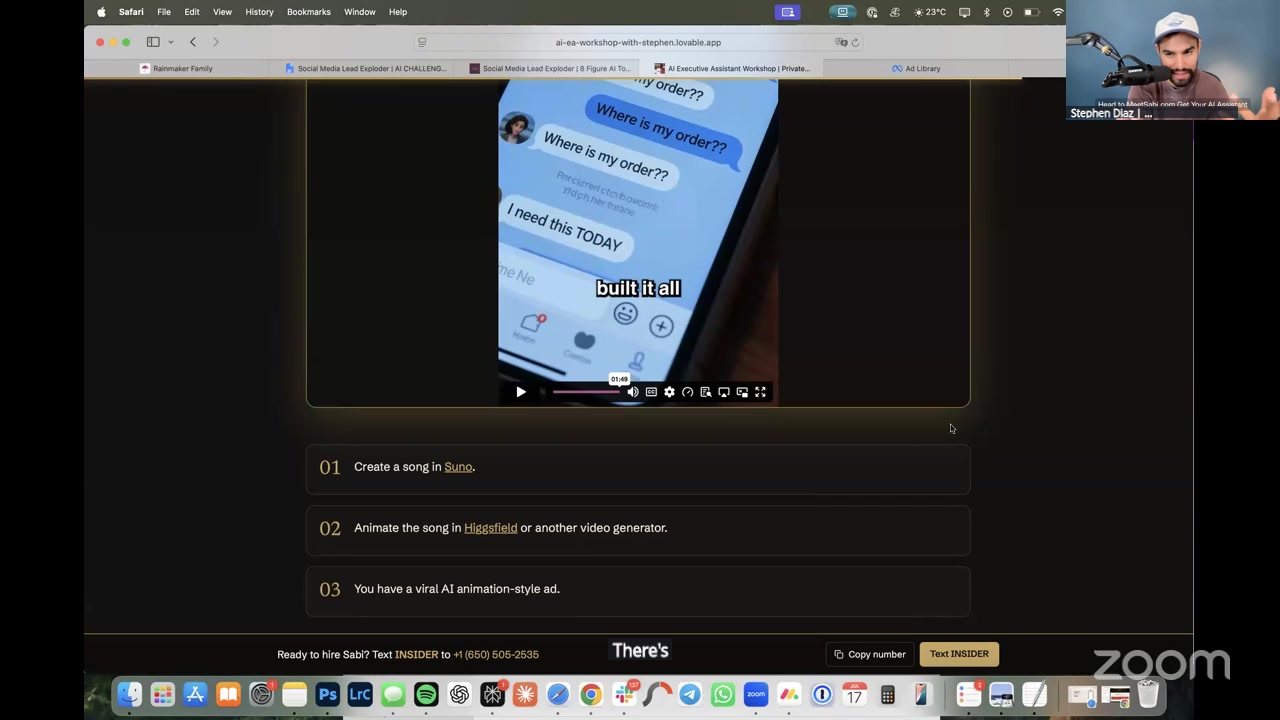The image size is (1280, 720).
Task: Enter fullscreen on the video player
Action: [x=760, y=392]
